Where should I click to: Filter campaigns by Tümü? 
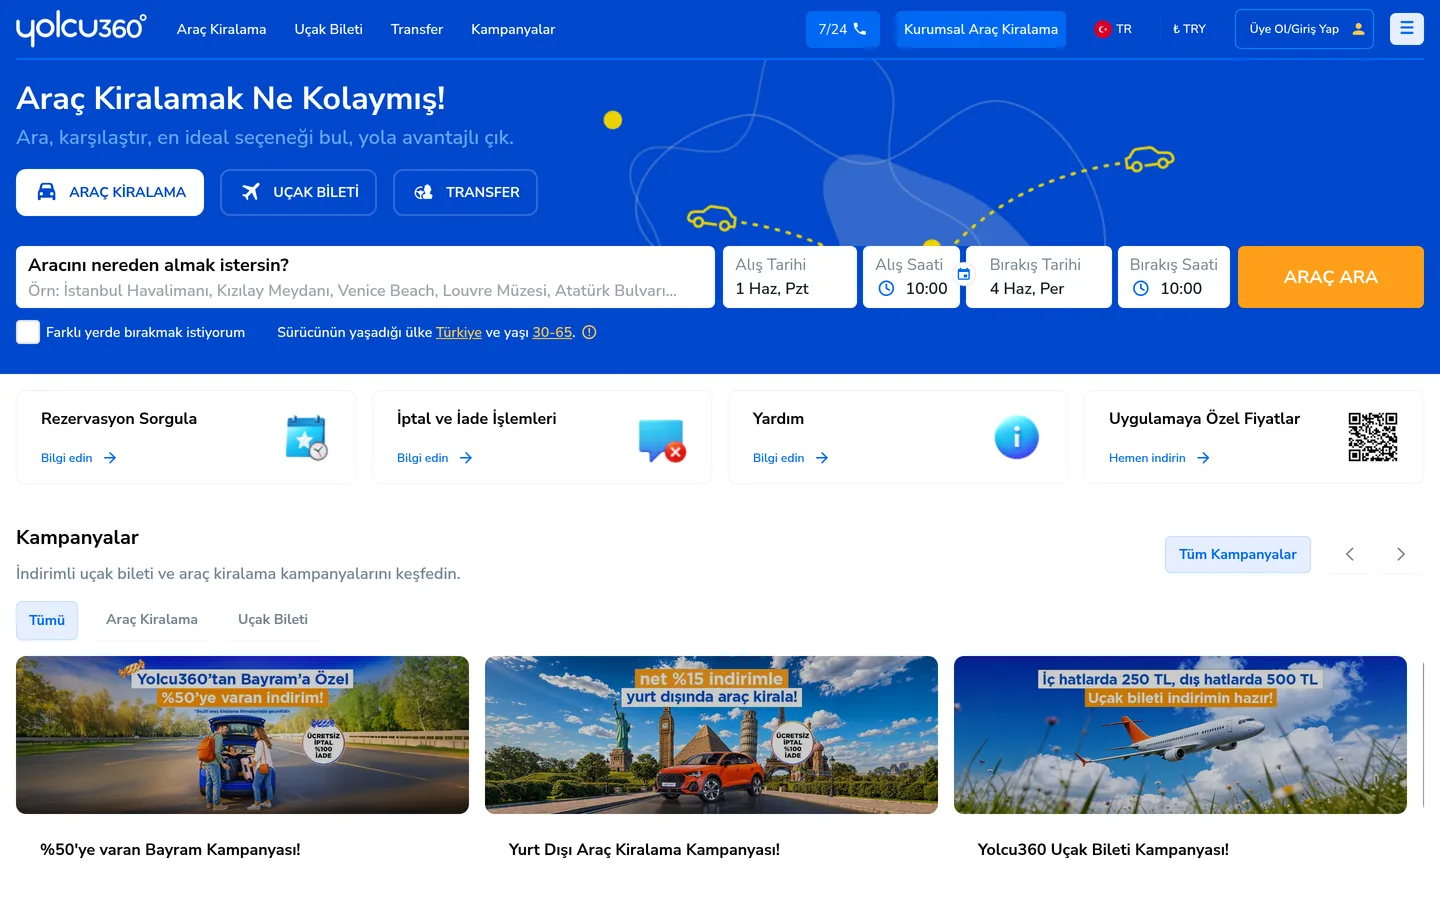(47, 620)
